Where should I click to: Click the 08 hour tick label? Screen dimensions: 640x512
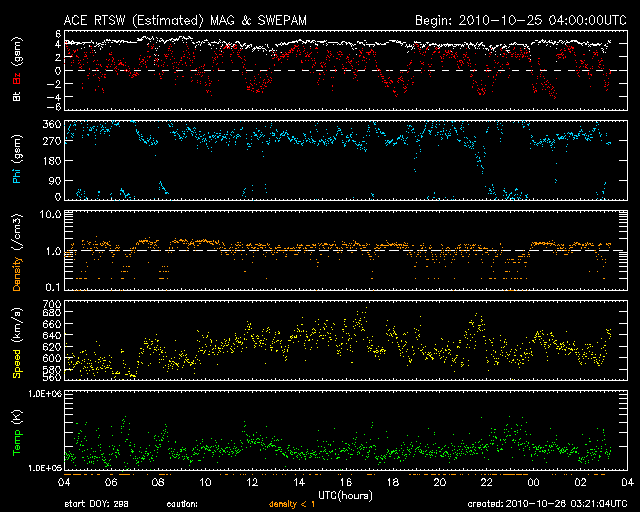pos(158,482)
